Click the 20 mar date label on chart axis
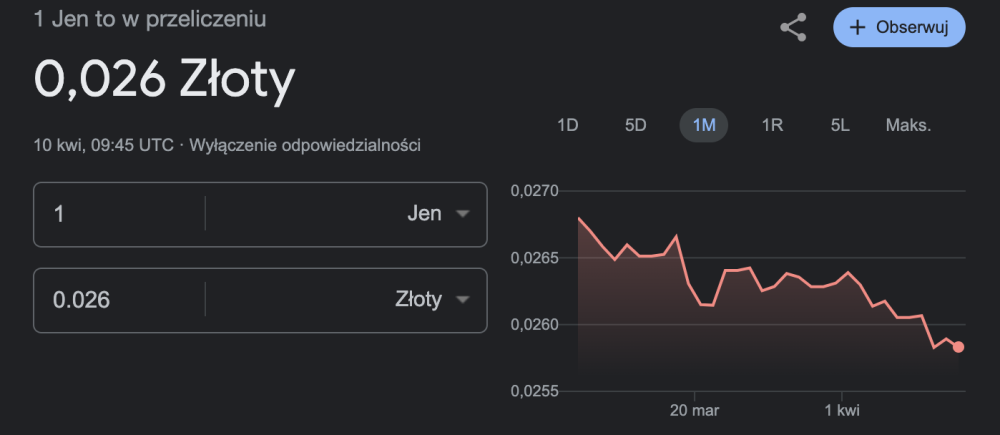 [x=695, y=411]
